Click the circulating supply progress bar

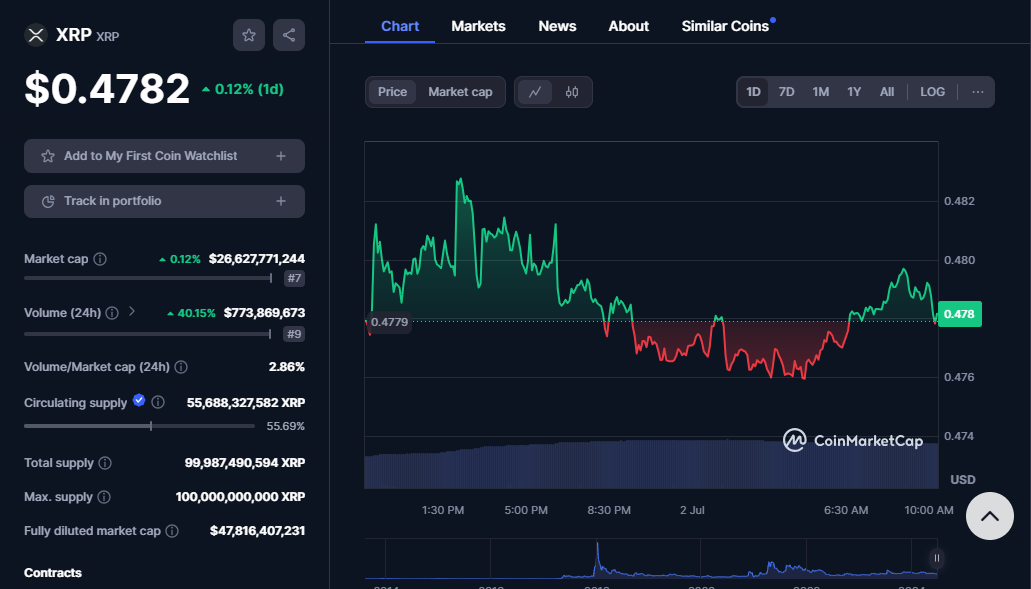coord(139,426)
